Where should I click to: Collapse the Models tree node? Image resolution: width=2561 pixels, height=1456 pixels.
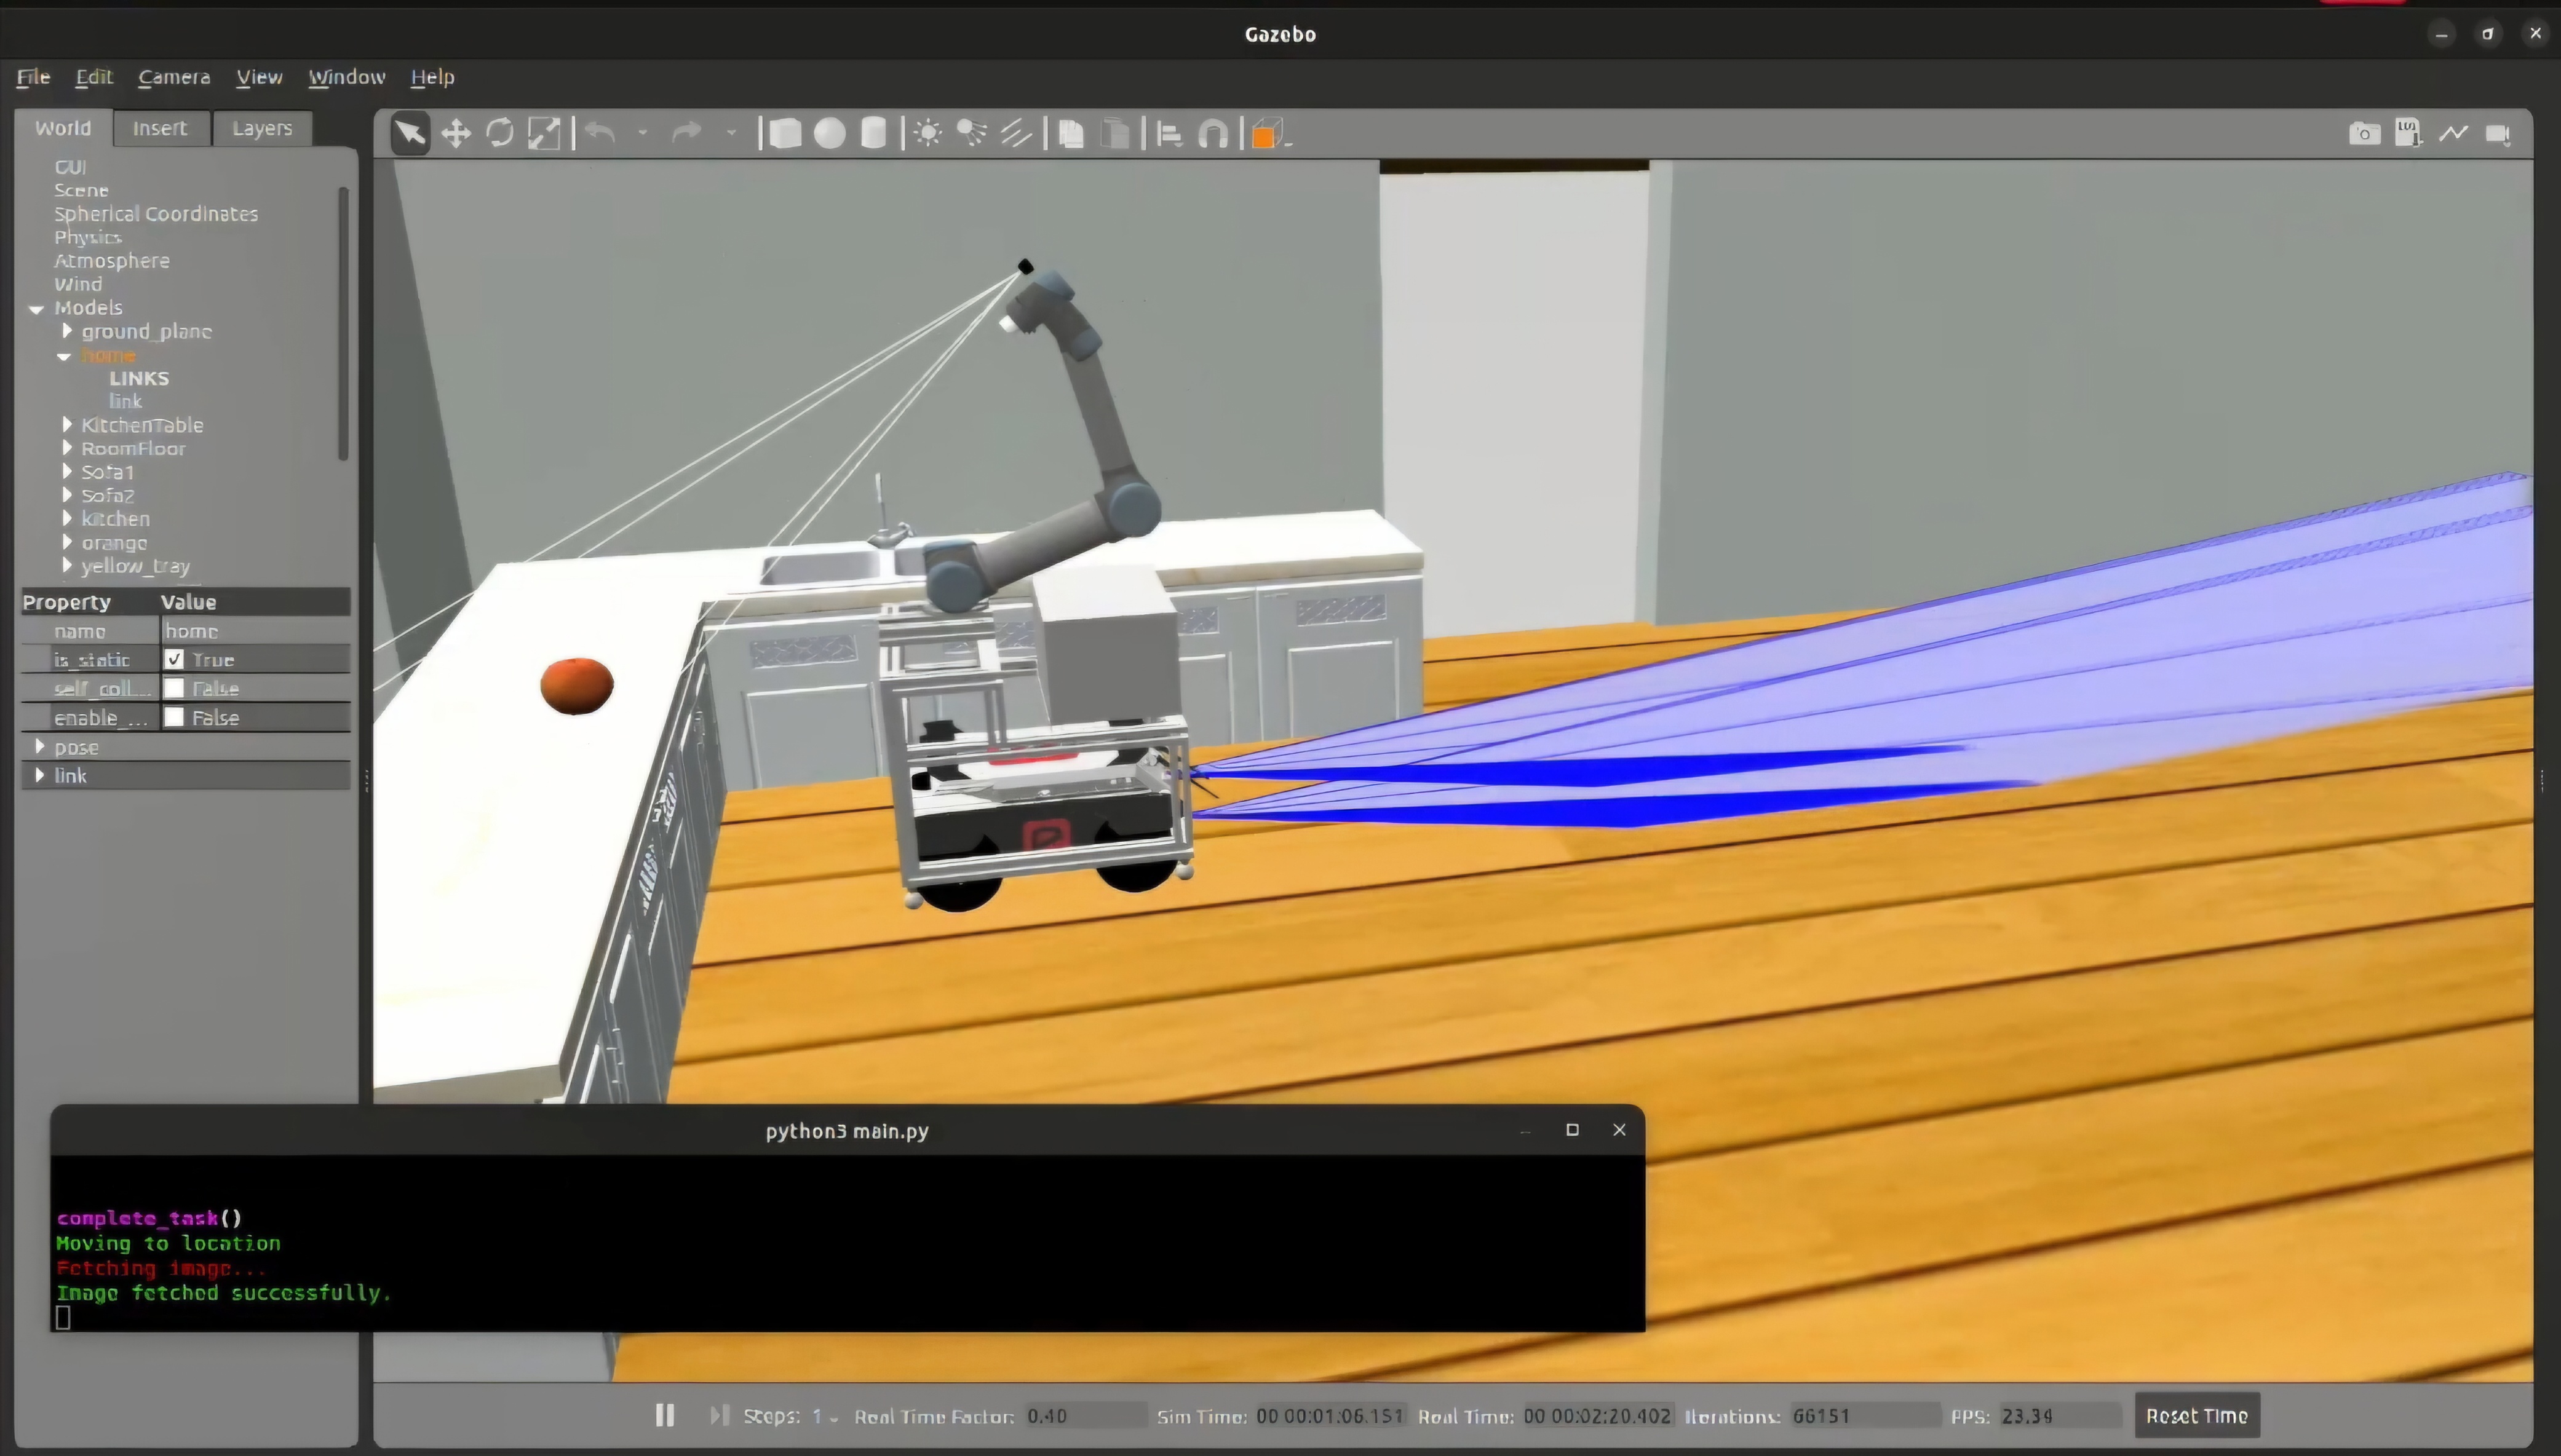point(37,309)
